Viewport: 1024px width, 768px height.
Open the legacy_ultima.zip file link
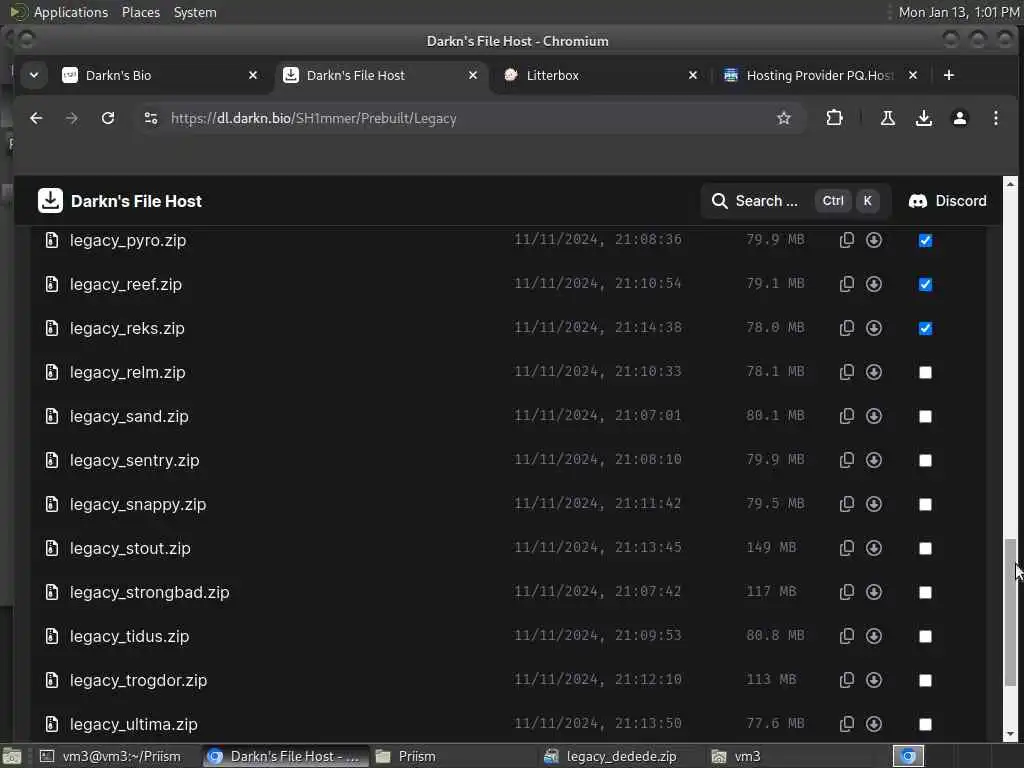click(x=133, y=724)
